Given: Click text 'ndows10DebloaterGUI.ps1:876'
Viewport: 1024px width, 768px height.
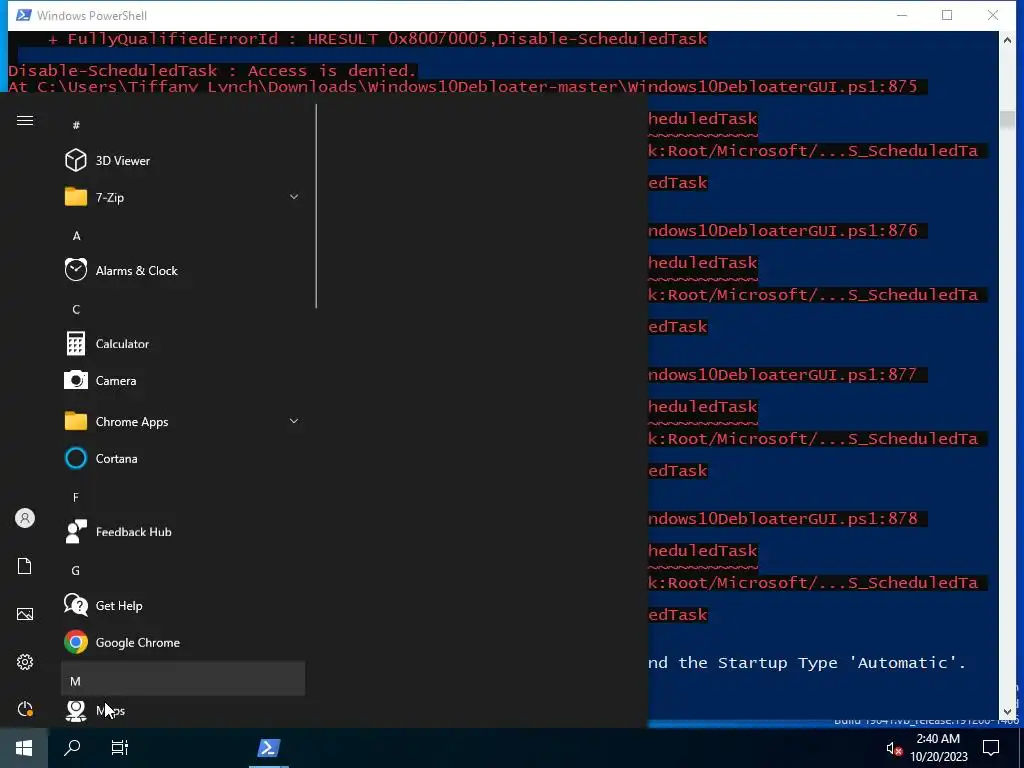Looking at the screenshot, I should [x=782, y=231].
